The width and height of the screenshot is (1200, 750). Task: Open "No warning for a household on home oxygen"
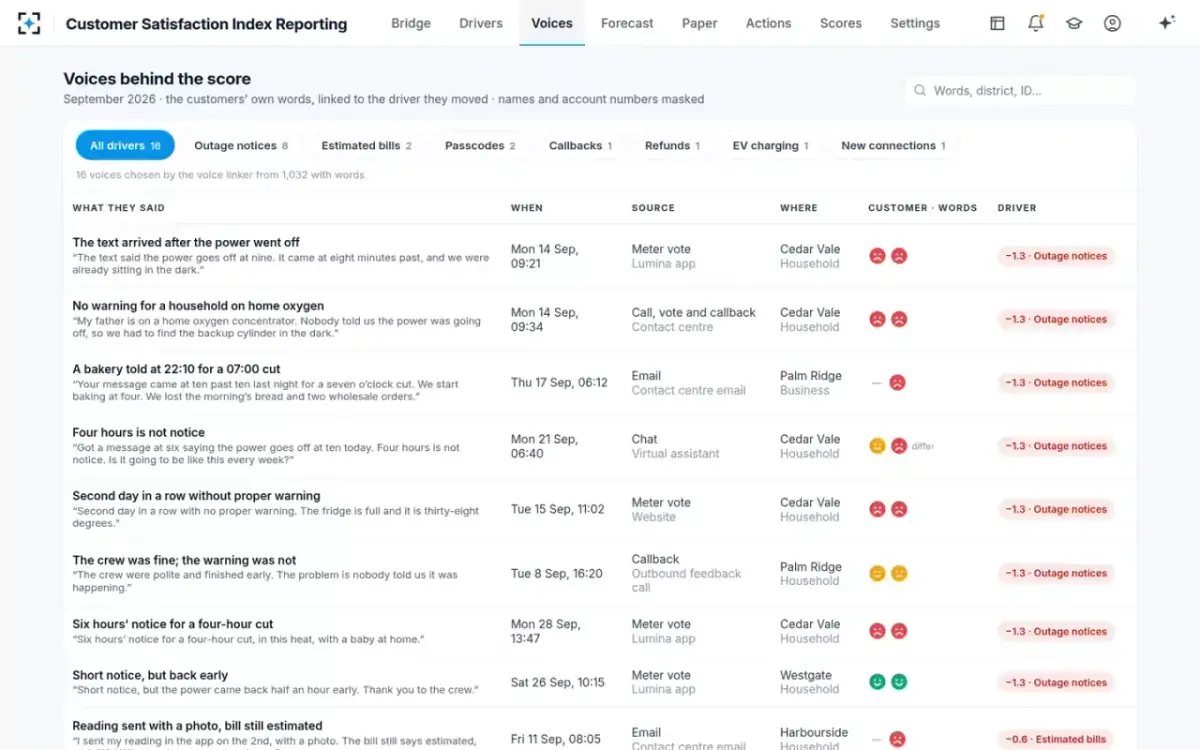(x=198, y=306)
